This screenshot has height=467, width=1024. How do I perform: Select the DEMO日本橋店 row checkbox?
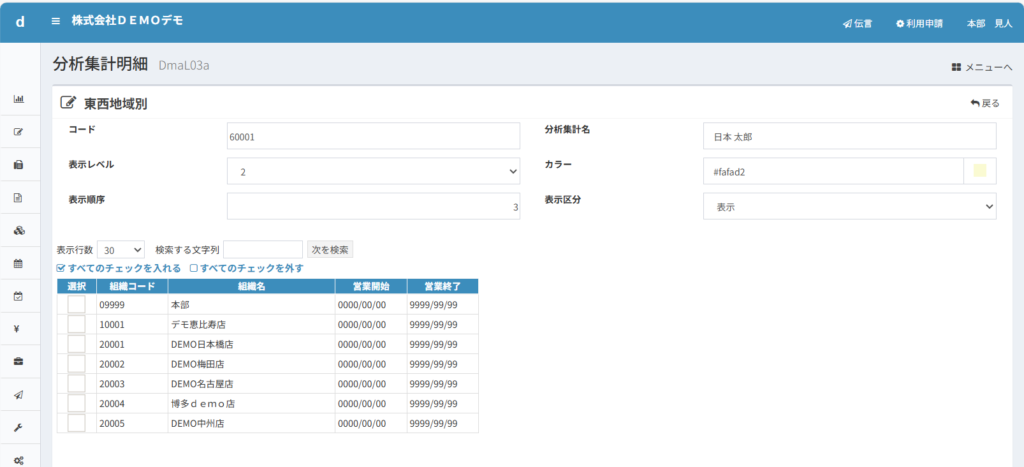76,344
